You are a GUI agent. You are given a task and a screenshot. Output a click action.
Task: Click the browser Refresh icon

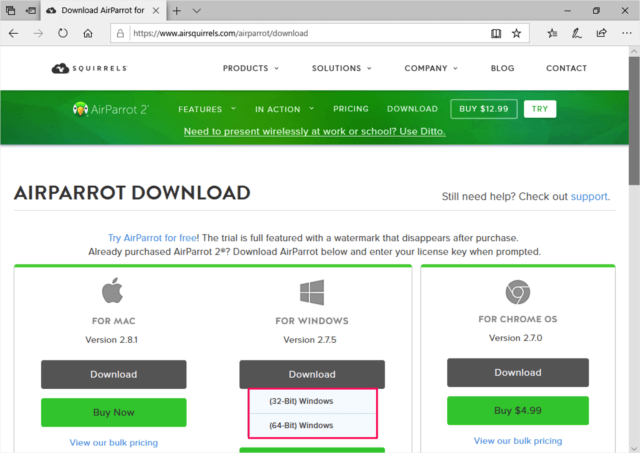click(63, 33)
